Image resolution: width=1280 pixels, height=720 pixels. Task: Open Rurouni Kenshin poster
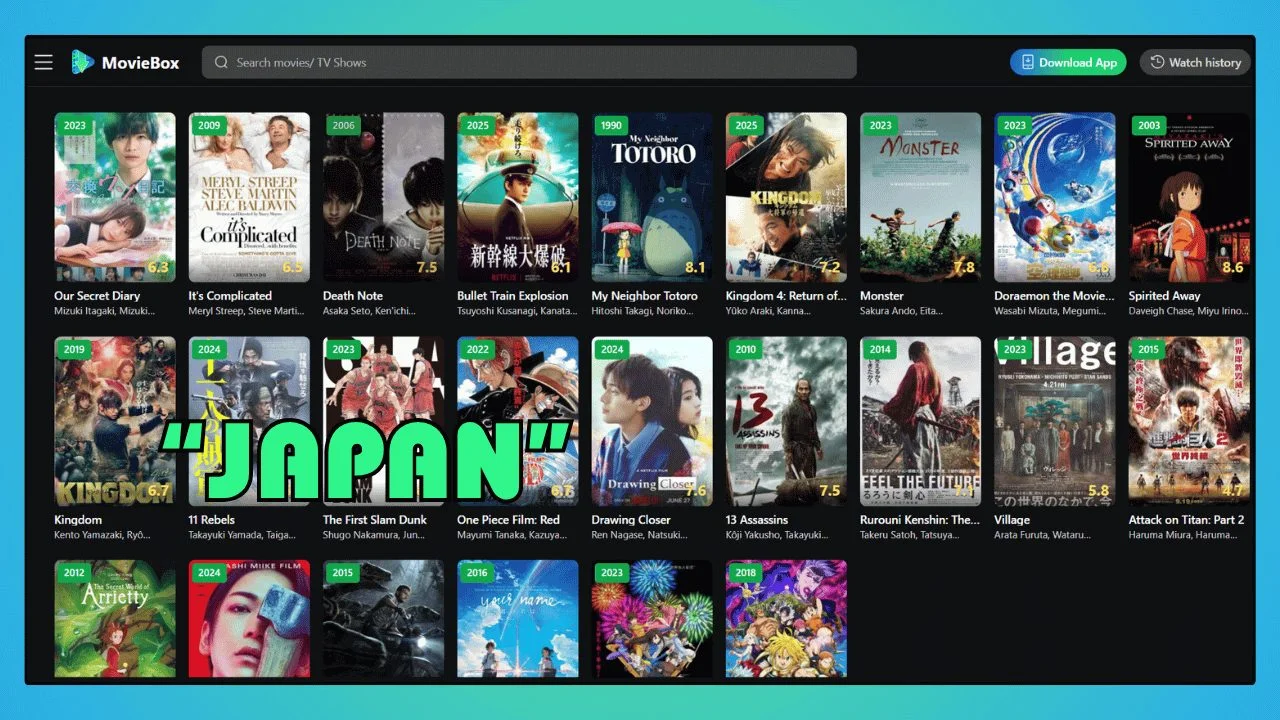[921, 421]
